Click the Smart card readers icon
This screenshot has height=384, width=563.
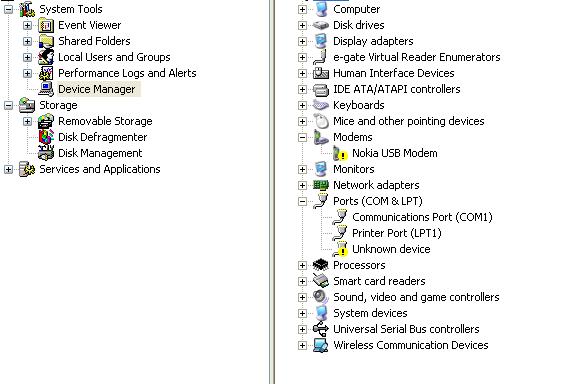click(321, 281)
